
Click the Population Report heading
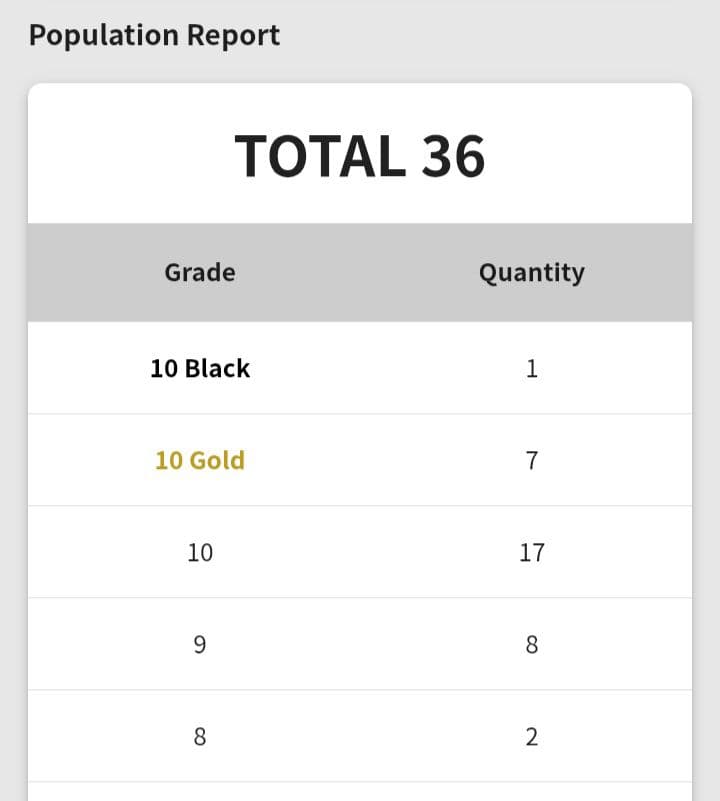pyautogui.click(x=154, y=36)
